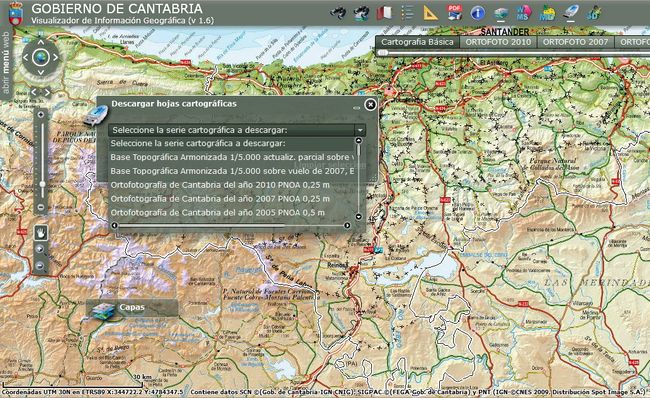Select the hand pan tool
650x398 pixels.
41,233
